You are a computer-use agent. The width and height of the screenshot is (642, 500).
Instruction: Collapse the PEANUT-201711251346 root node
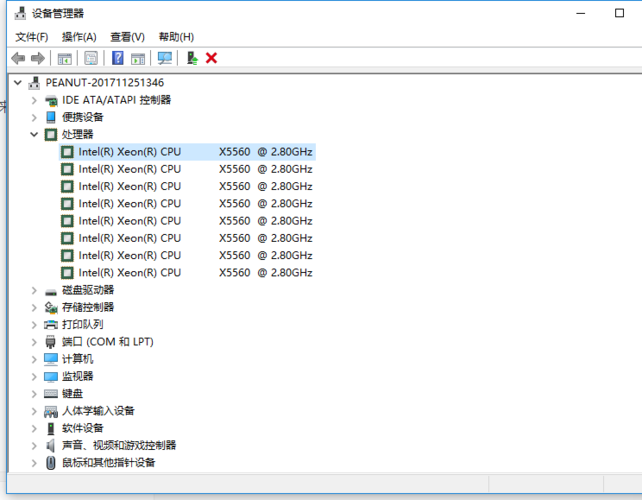(x=18, y=83)
